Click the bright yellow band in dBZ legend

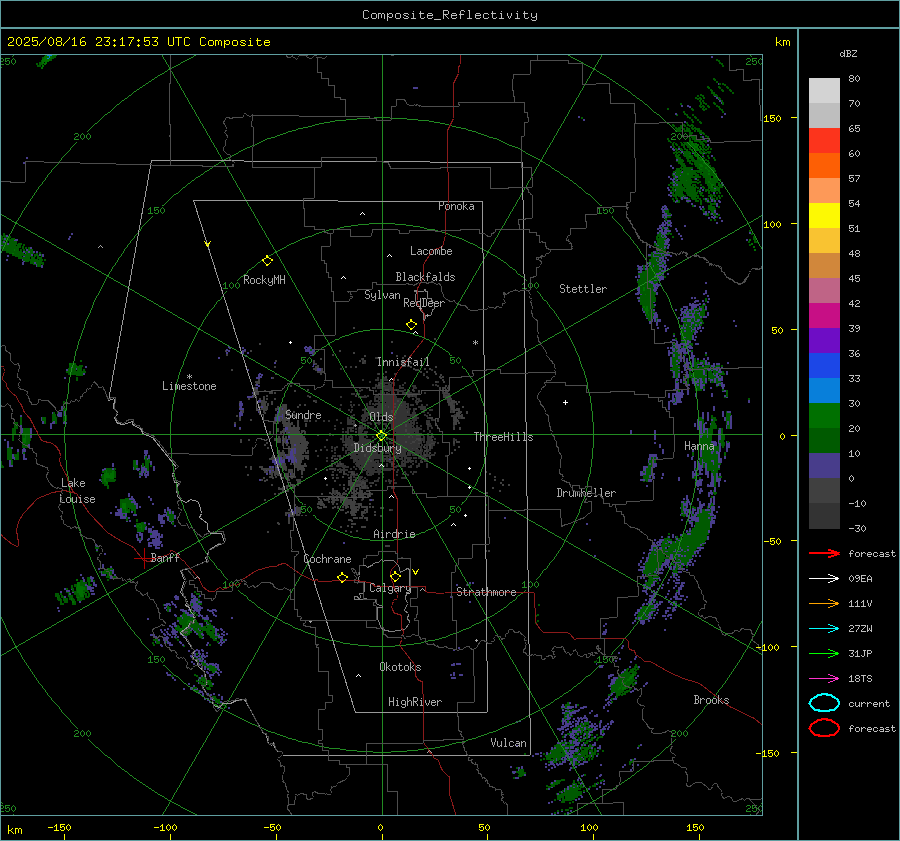point(824,215)
